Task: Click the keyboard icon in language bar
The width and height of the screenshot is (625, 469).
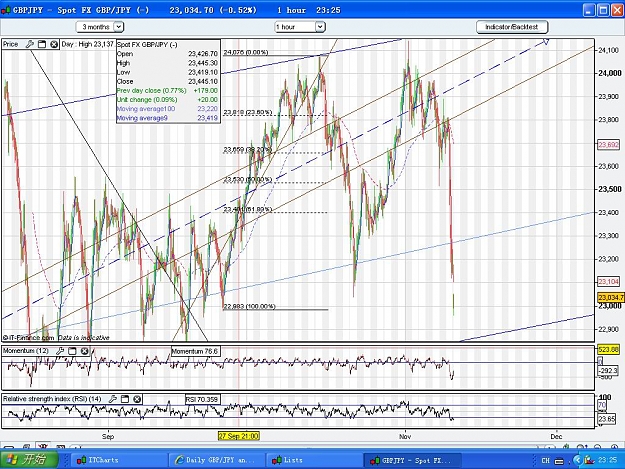Action: (560, 461)
